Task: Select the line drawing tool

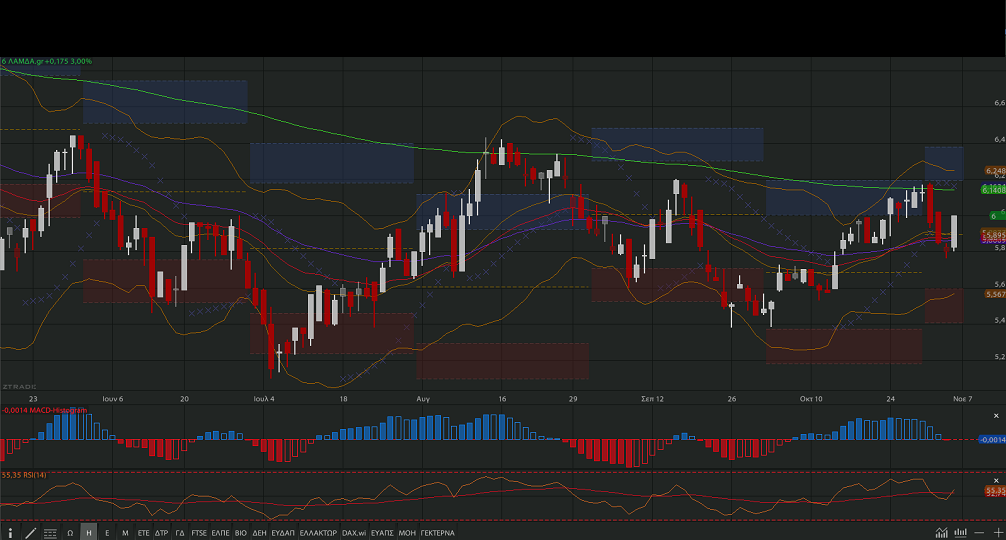Action: pos(30,532)
